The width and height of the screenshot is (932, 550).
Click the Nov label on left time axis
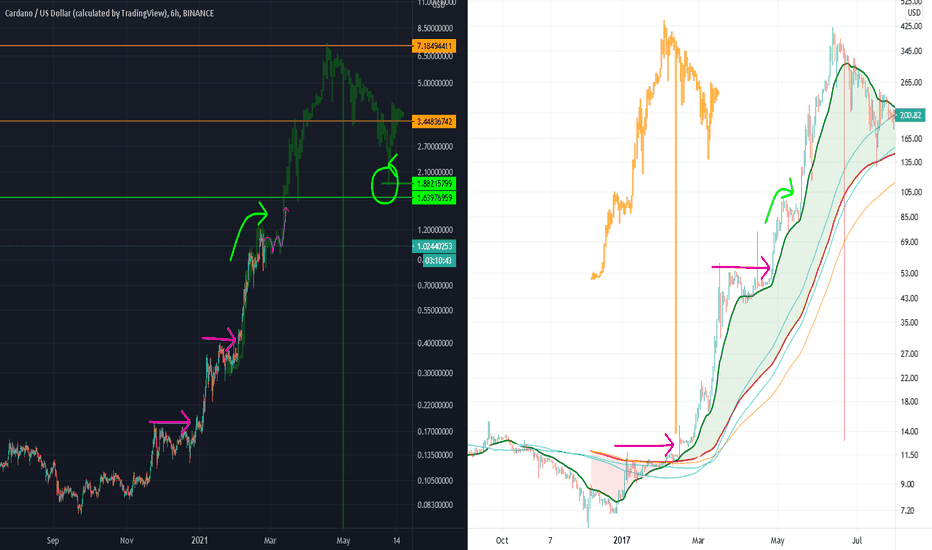click(127, 540)
